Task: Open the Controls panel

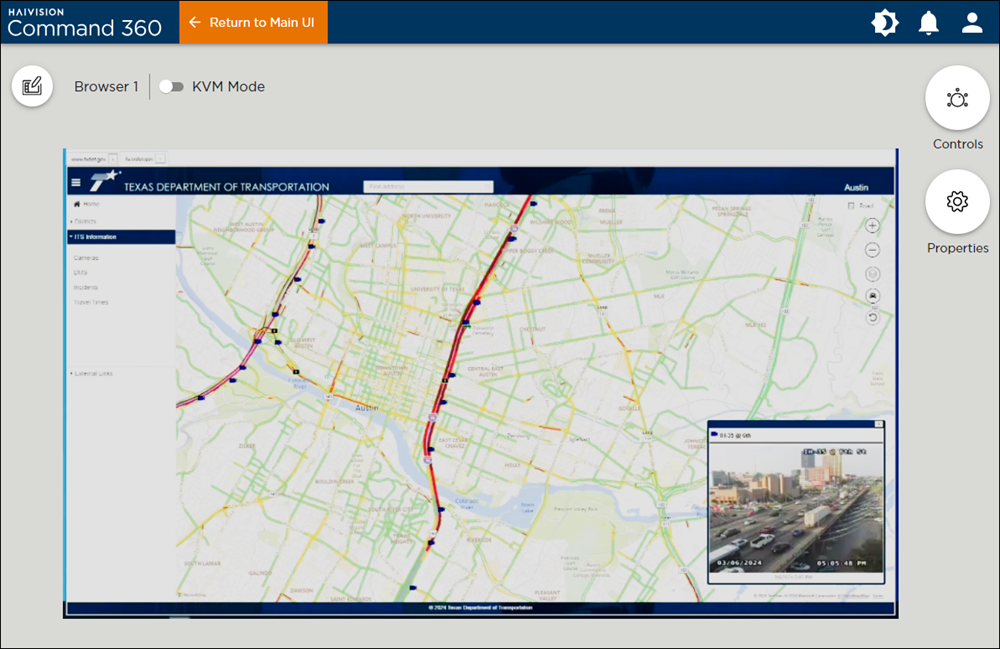Action: point(957,98)
